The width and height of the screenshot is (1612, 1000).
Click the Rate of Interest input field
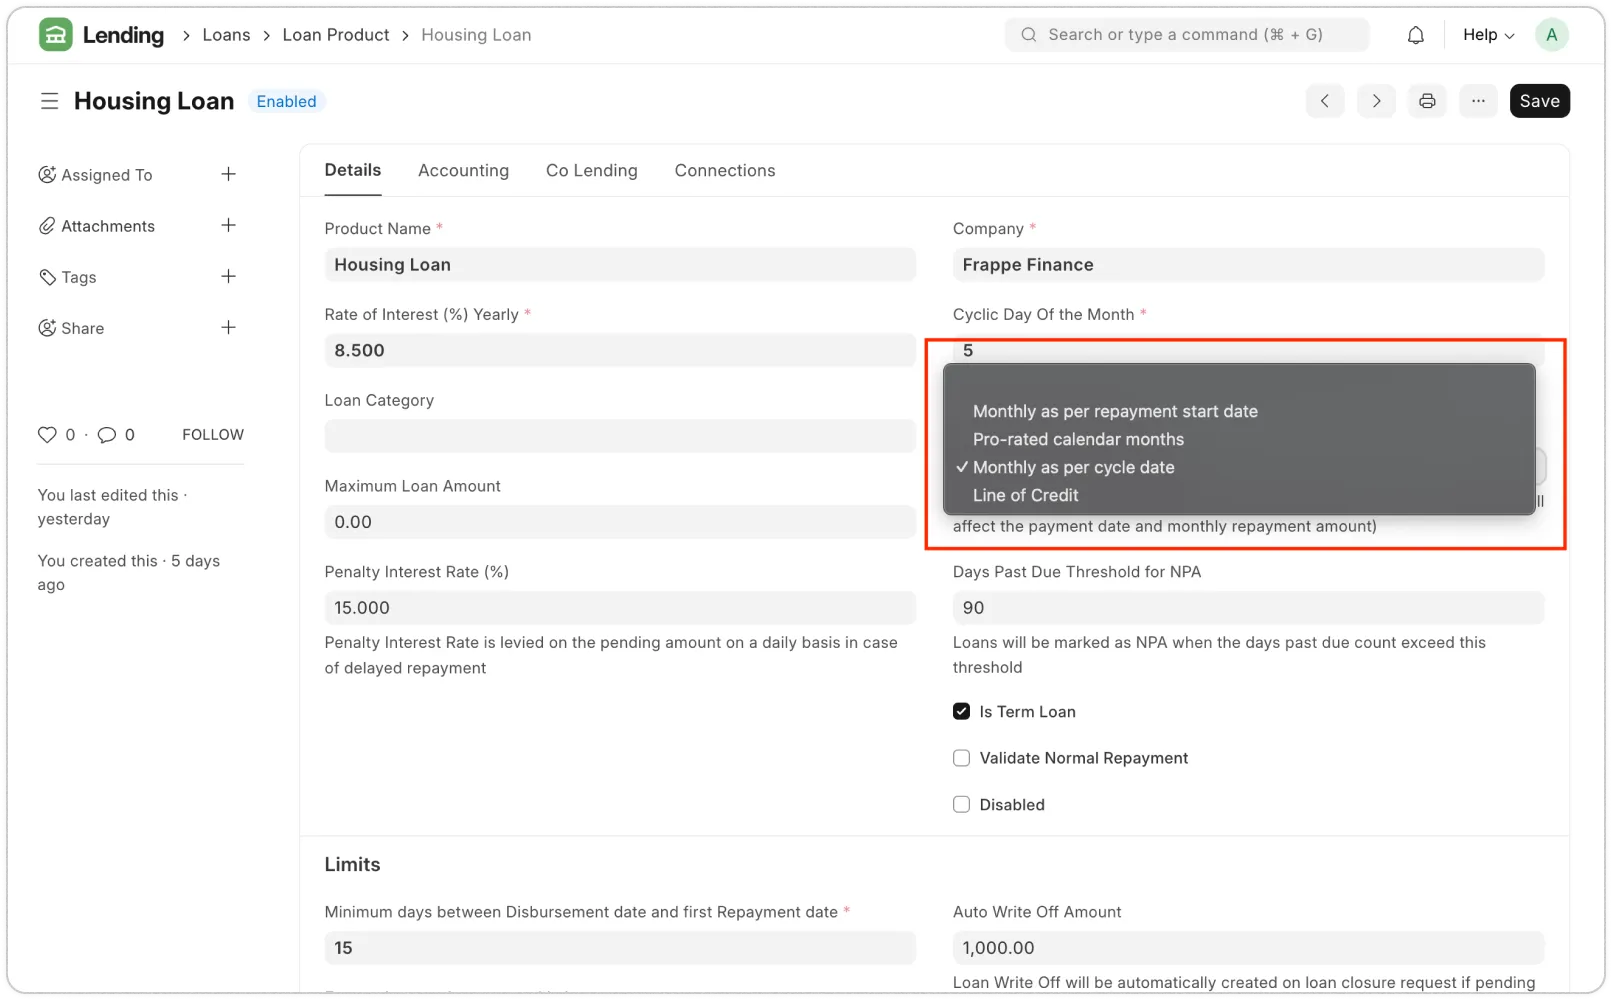(x=619, y=350)
